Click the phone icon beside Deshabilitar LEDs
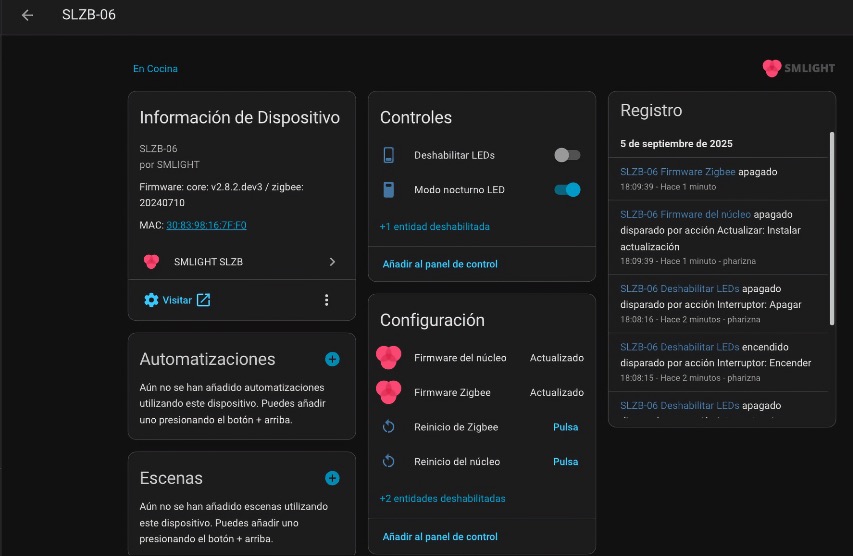 point(388,155)
